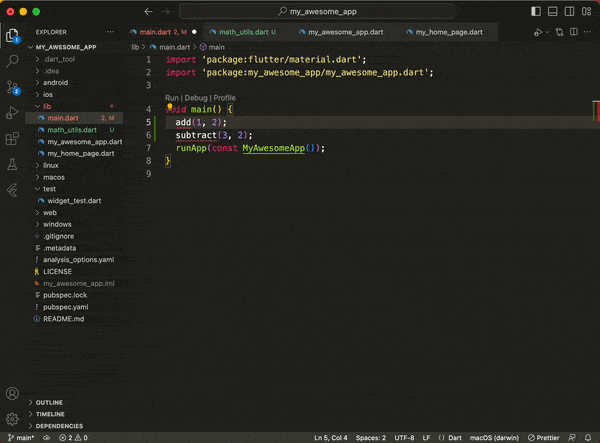Click the Run code lens link
600x443 pixels.
pos(172,98)
